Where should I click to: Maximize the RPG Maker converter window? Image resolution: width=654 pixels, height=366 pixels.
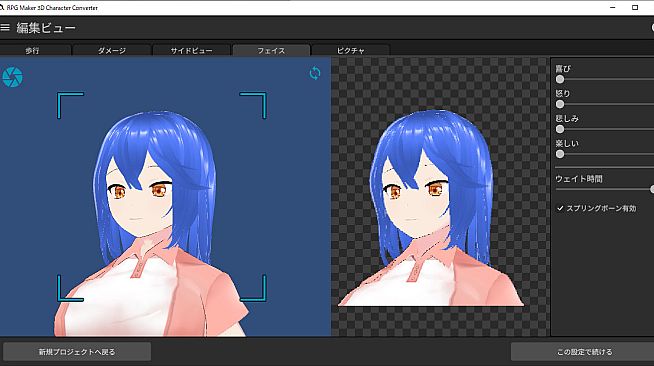point(635,8)
